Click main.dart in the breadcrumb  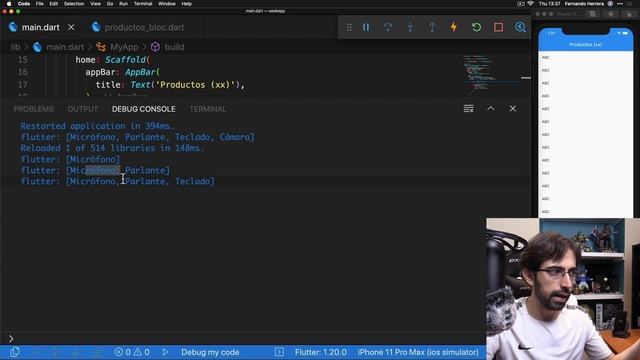[x=64, y=47]
